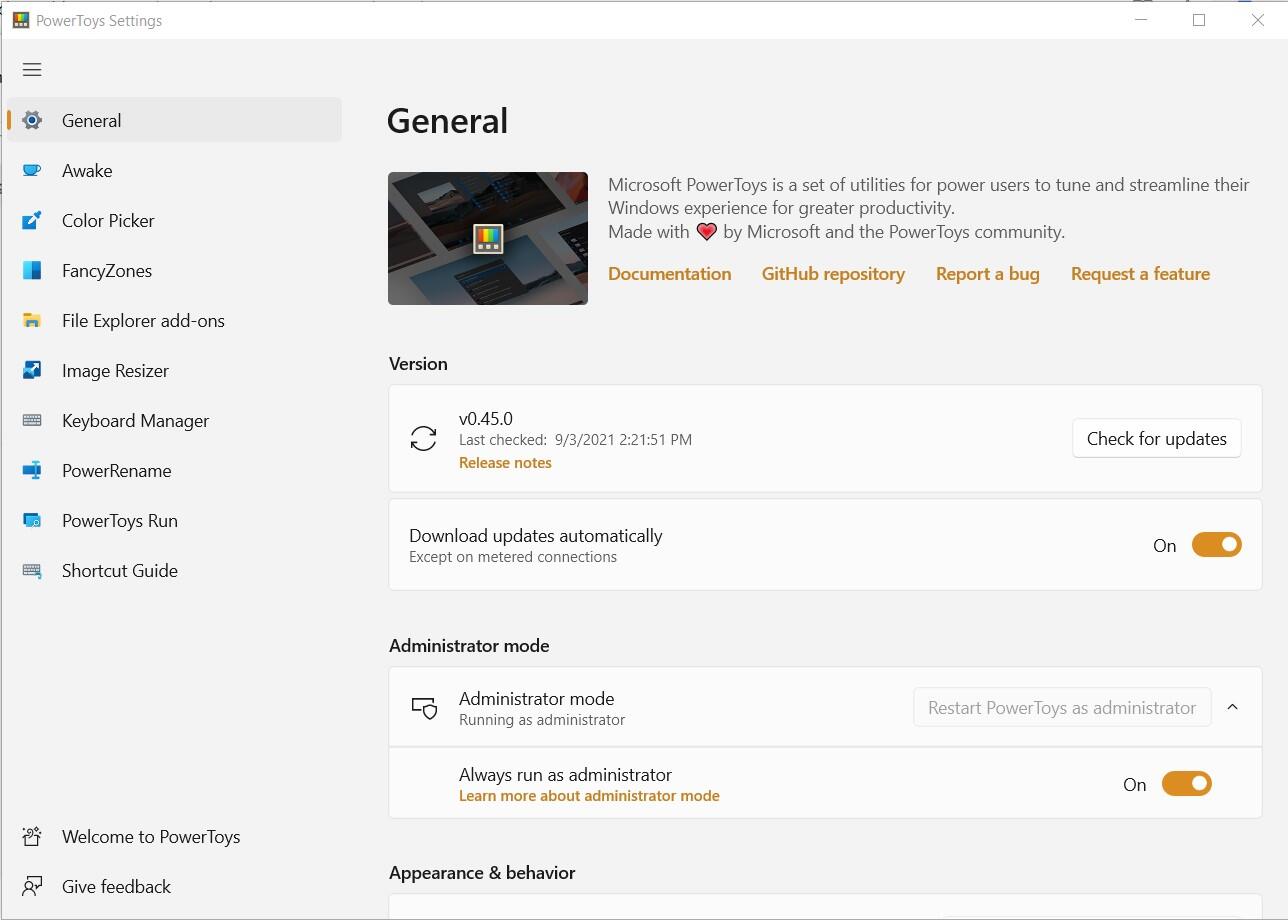Screen dimensions: 1288x920
Task: Click the Running as administrator status text
Action: [x=542, y=720]
